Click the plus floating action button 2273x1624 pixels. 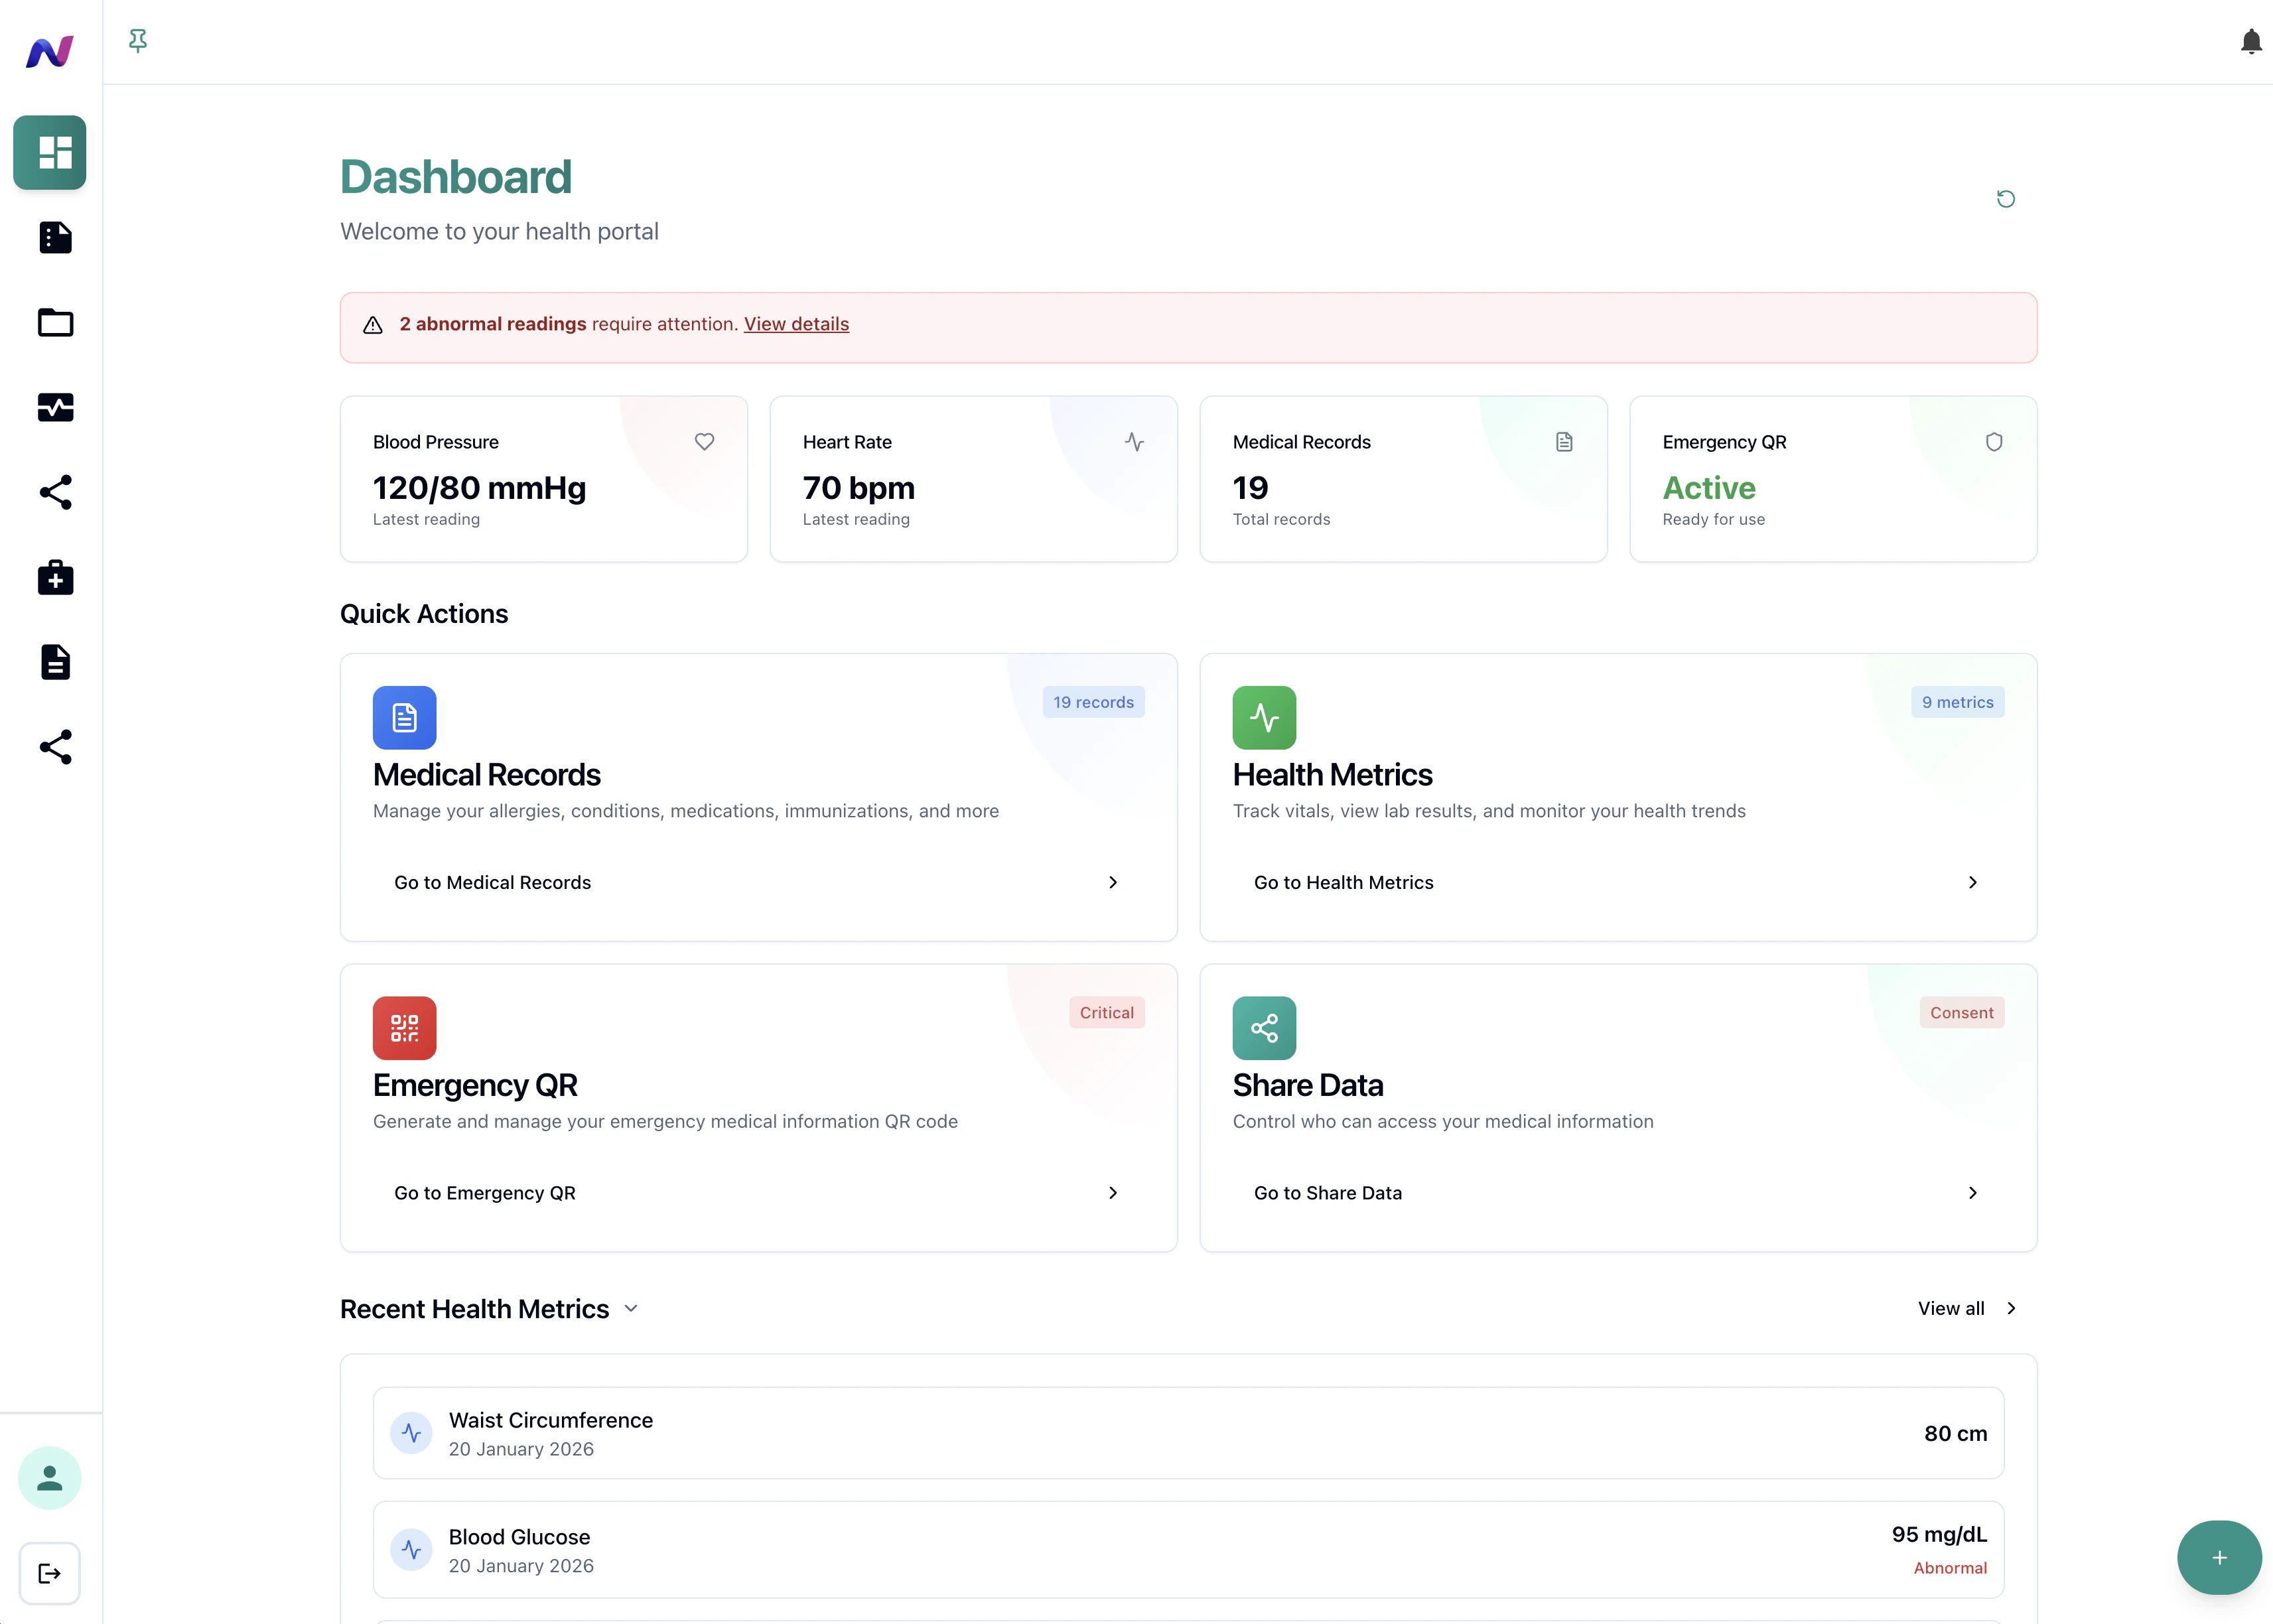click(2219, 1557)
